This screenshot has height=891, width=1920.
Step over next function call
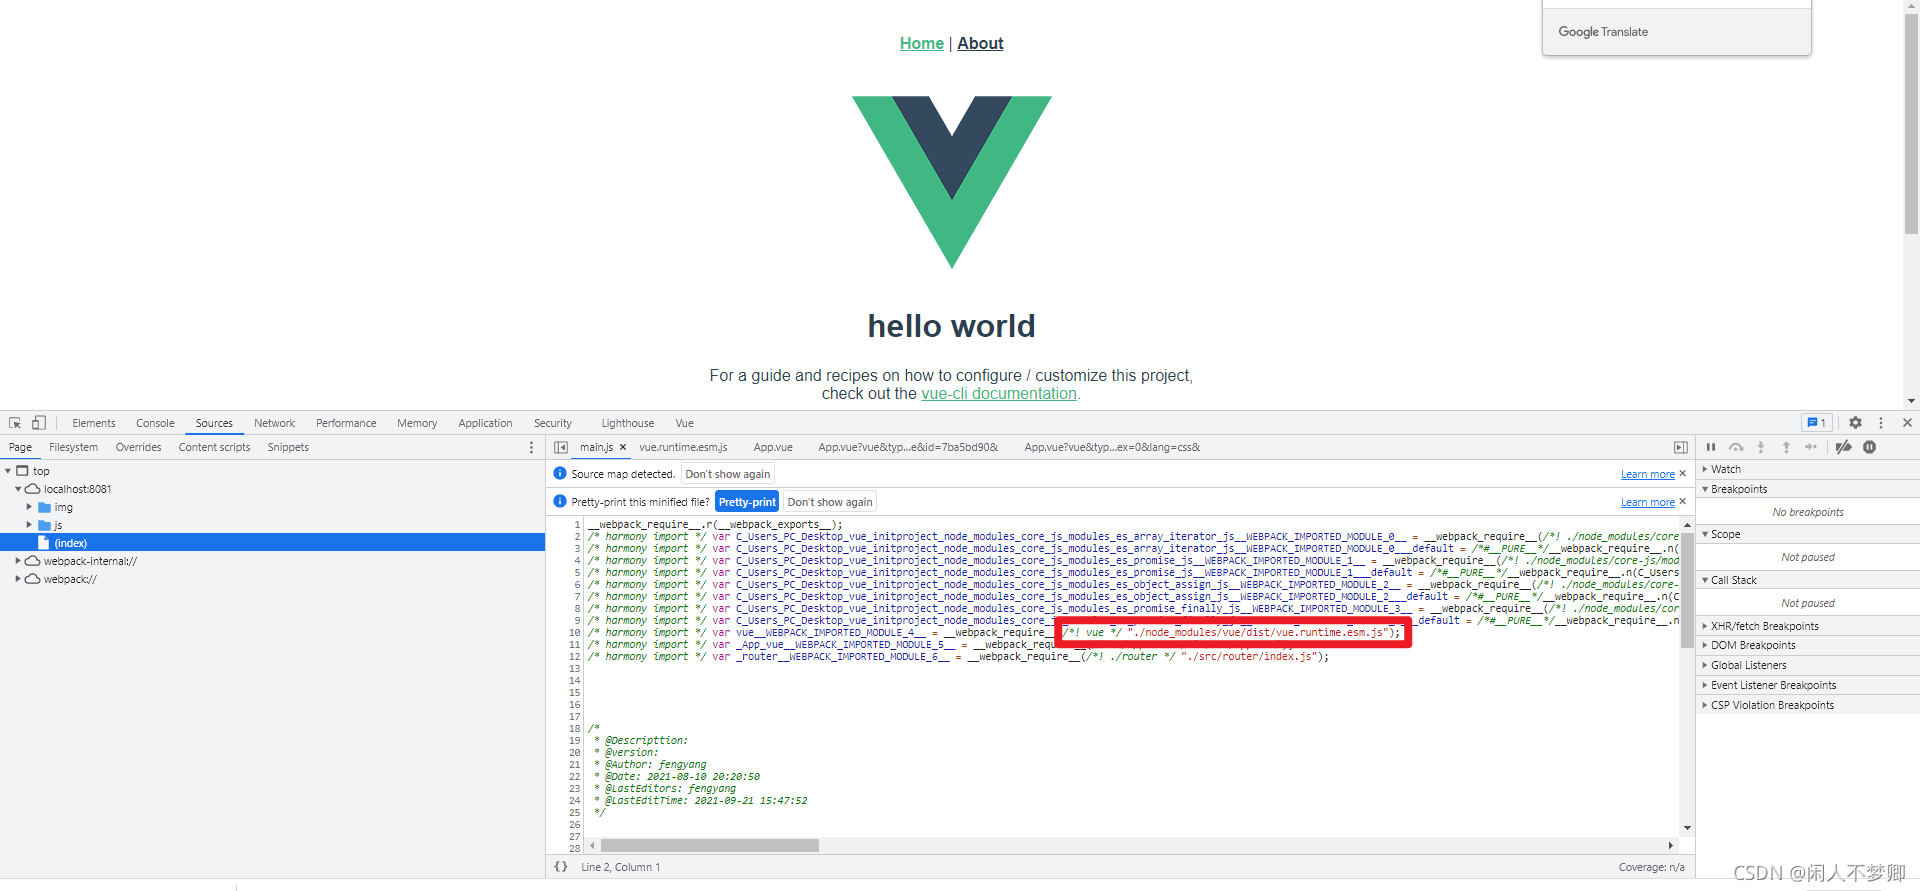coord(1736,447)
